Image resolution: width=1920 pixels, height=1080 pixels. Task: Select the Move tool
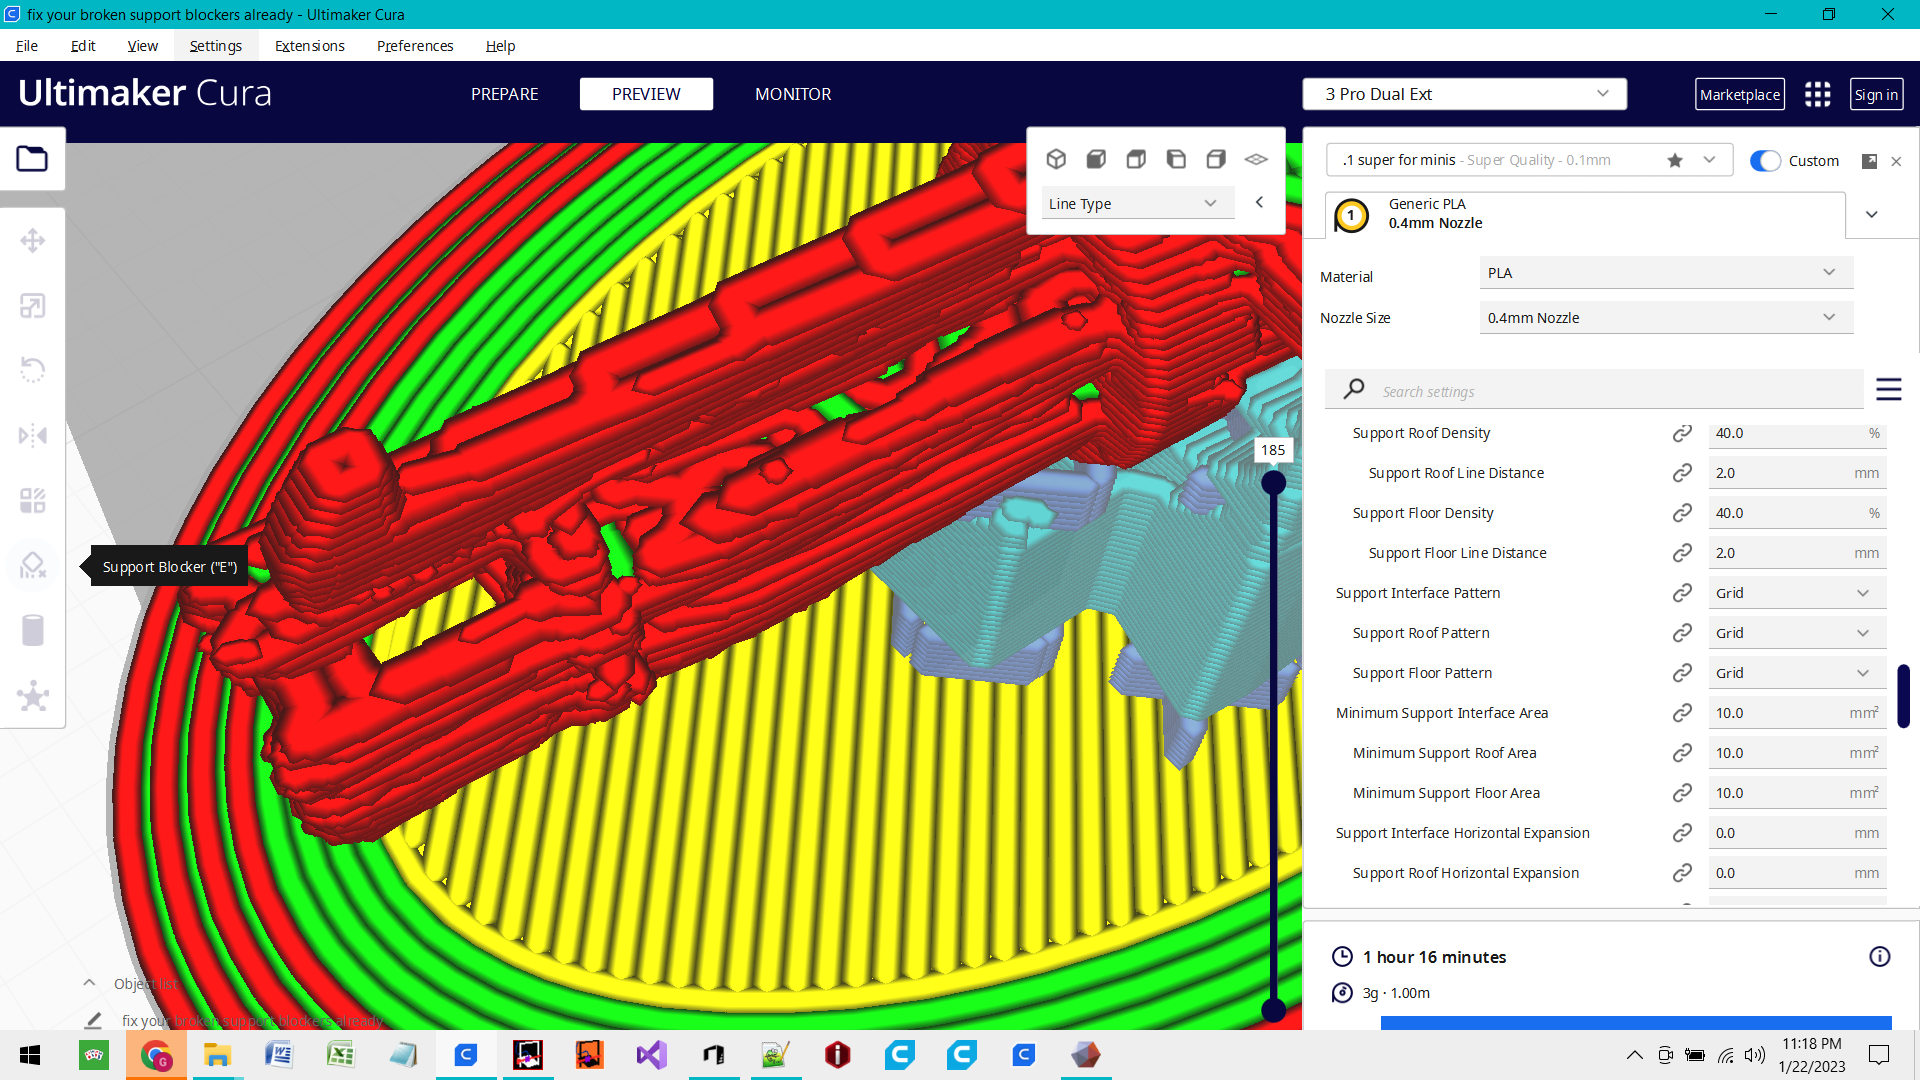coord(32,241)
